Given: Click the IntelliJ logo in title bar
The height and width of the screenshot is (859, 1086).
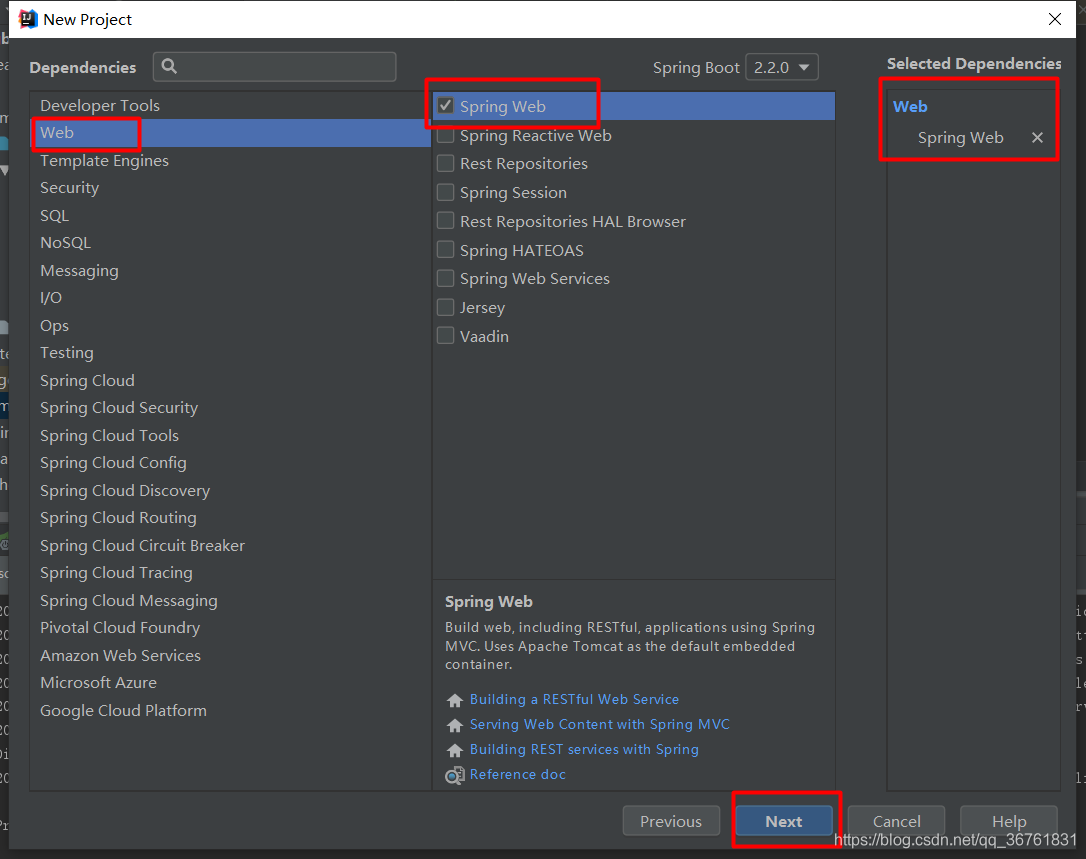Looking at the screenshot, I should (28, 19).
